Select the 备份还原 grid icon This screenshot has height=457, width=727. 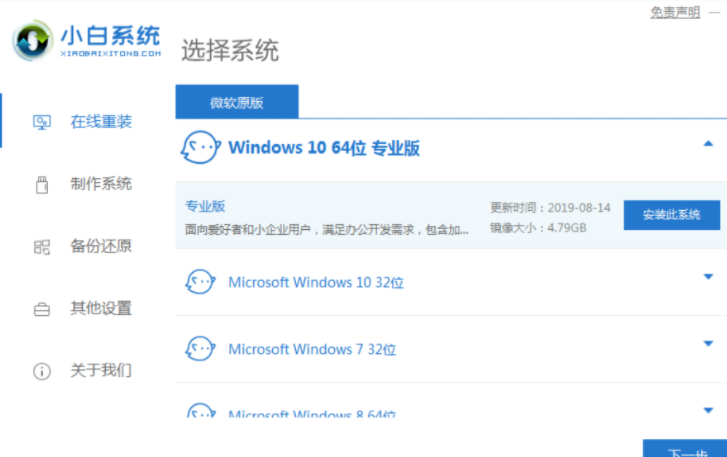(42, 247)
